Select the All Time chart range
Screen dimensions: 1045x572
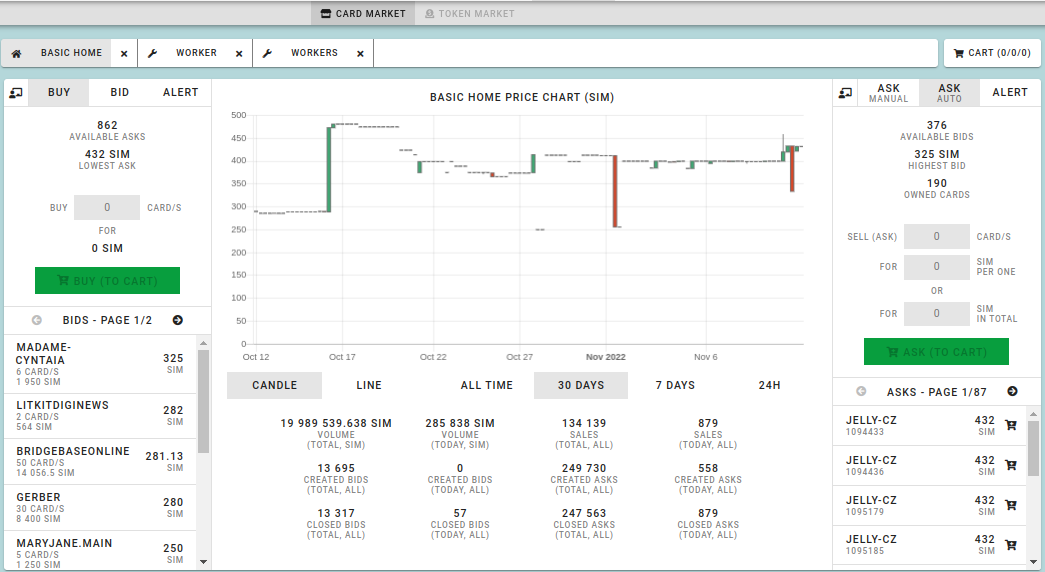tap(487, 385)
